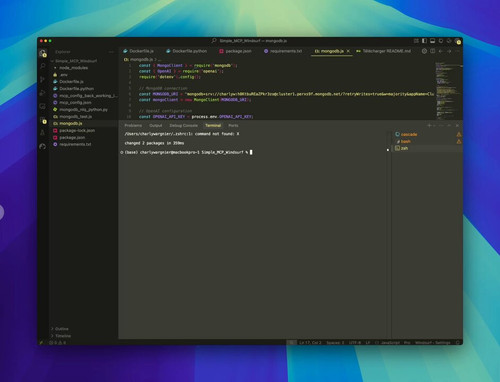This screenshot has height=382, width=500.
Task: Open the Testing flask icon in the activity bar
Action: click(43, 133)
